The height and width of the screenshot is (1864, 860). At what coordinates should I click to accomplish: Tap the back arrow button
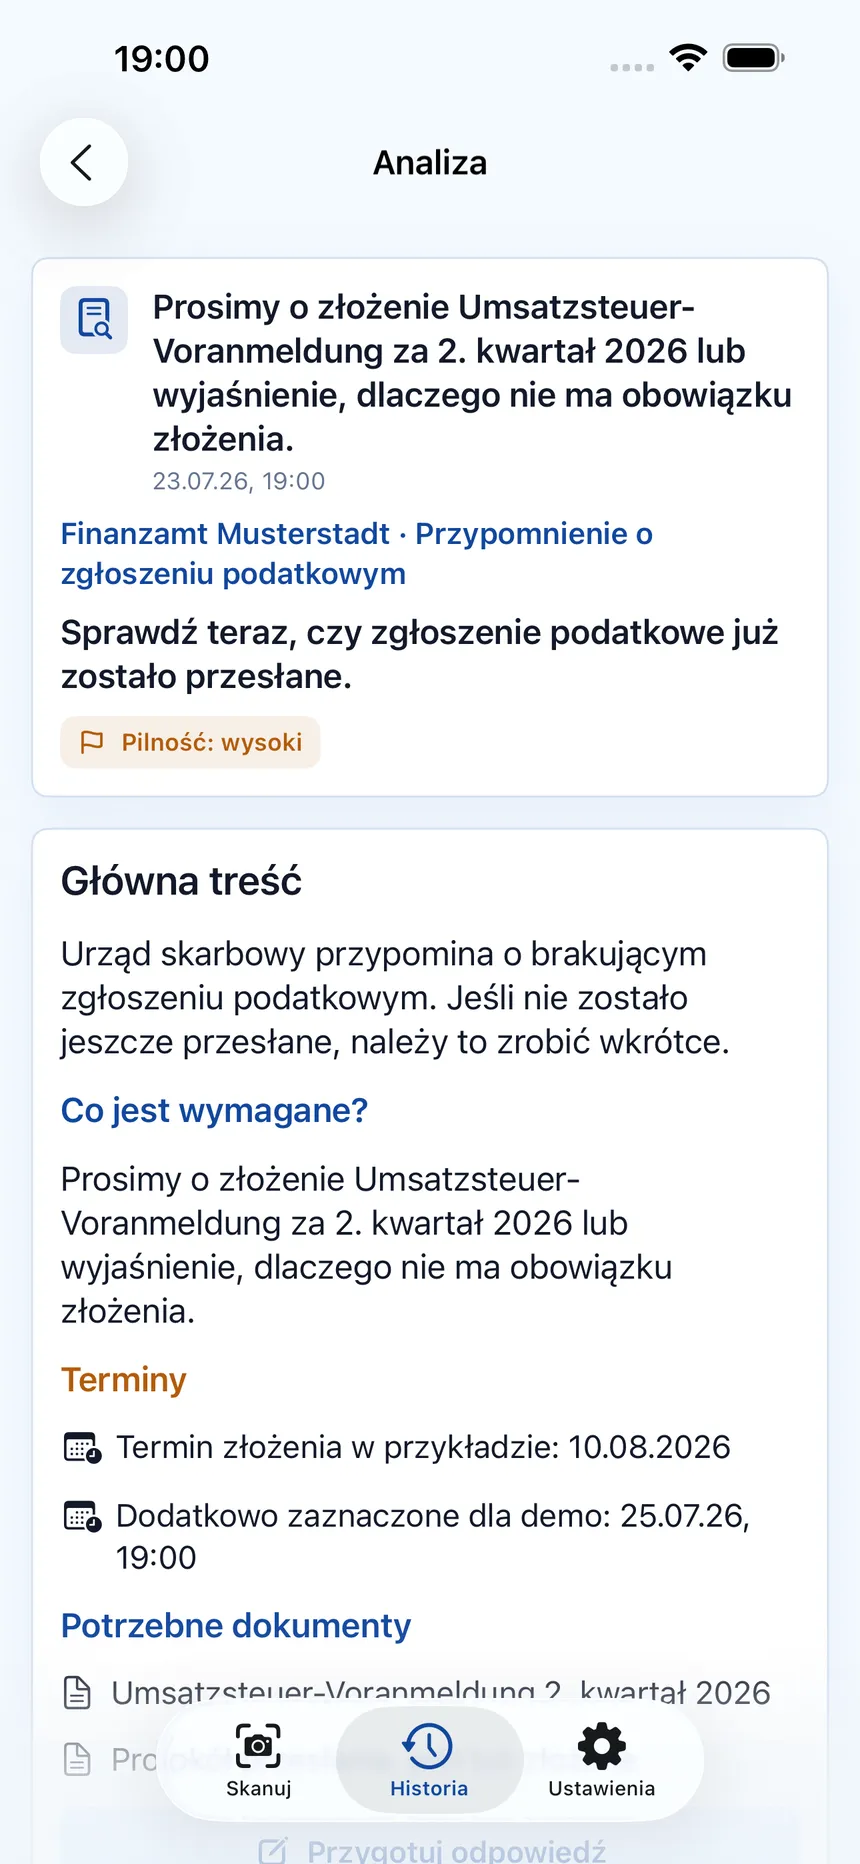83,162
